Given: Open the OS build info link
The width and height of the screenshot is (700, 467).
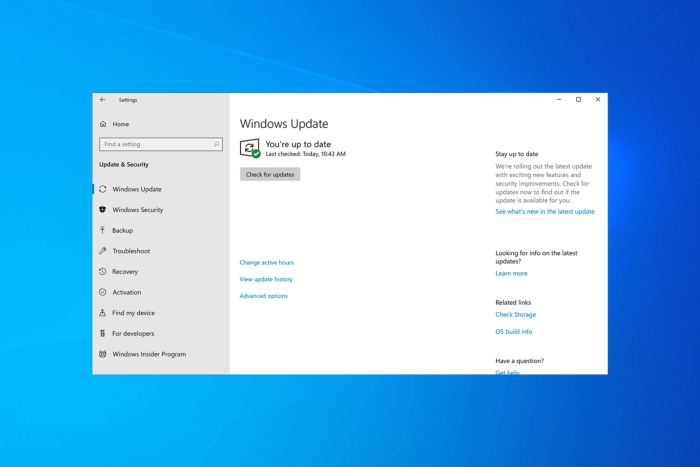Looking at the screenshot, I should 514,331.
